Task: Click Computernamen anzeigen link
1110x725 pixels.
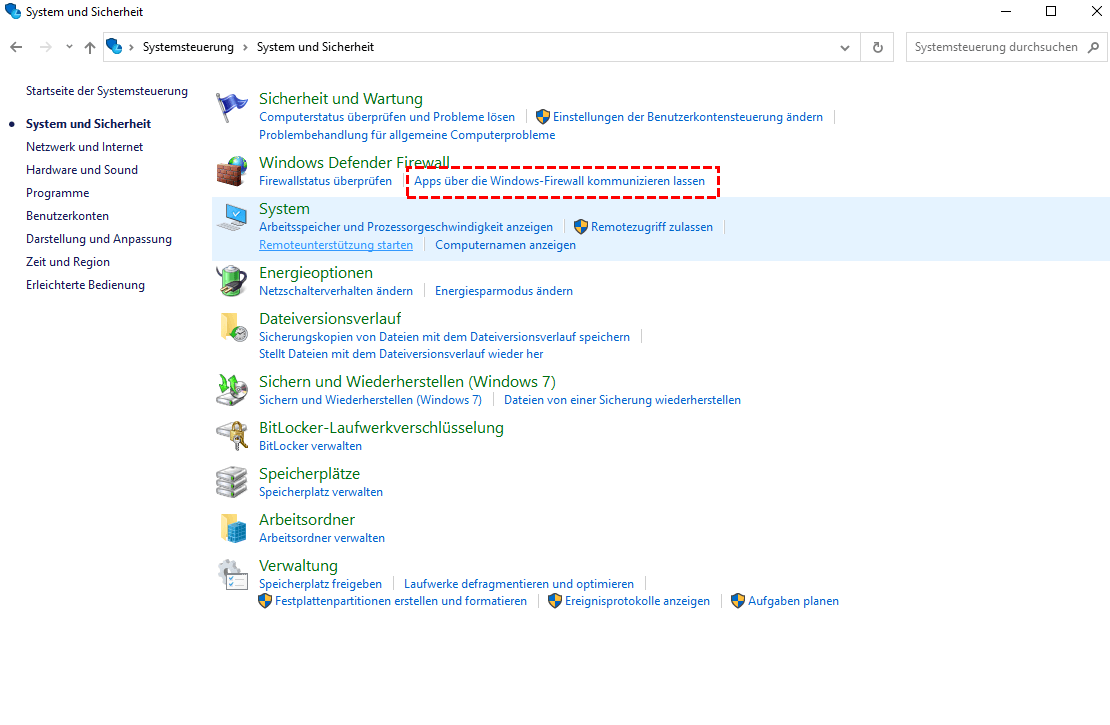Action: (505, 245)
